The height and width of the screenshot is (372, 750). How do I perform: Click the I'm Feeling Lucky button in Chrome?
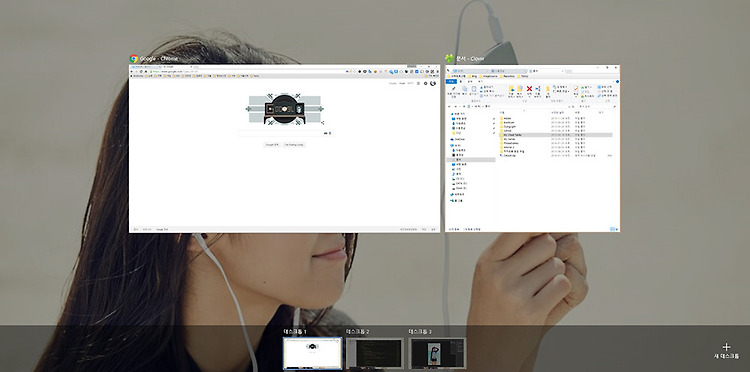(294, 144)
